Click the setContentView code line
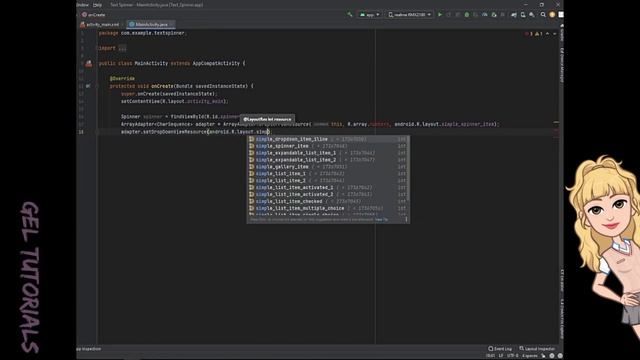Screen dimensions: 640x360 [175, 101]
